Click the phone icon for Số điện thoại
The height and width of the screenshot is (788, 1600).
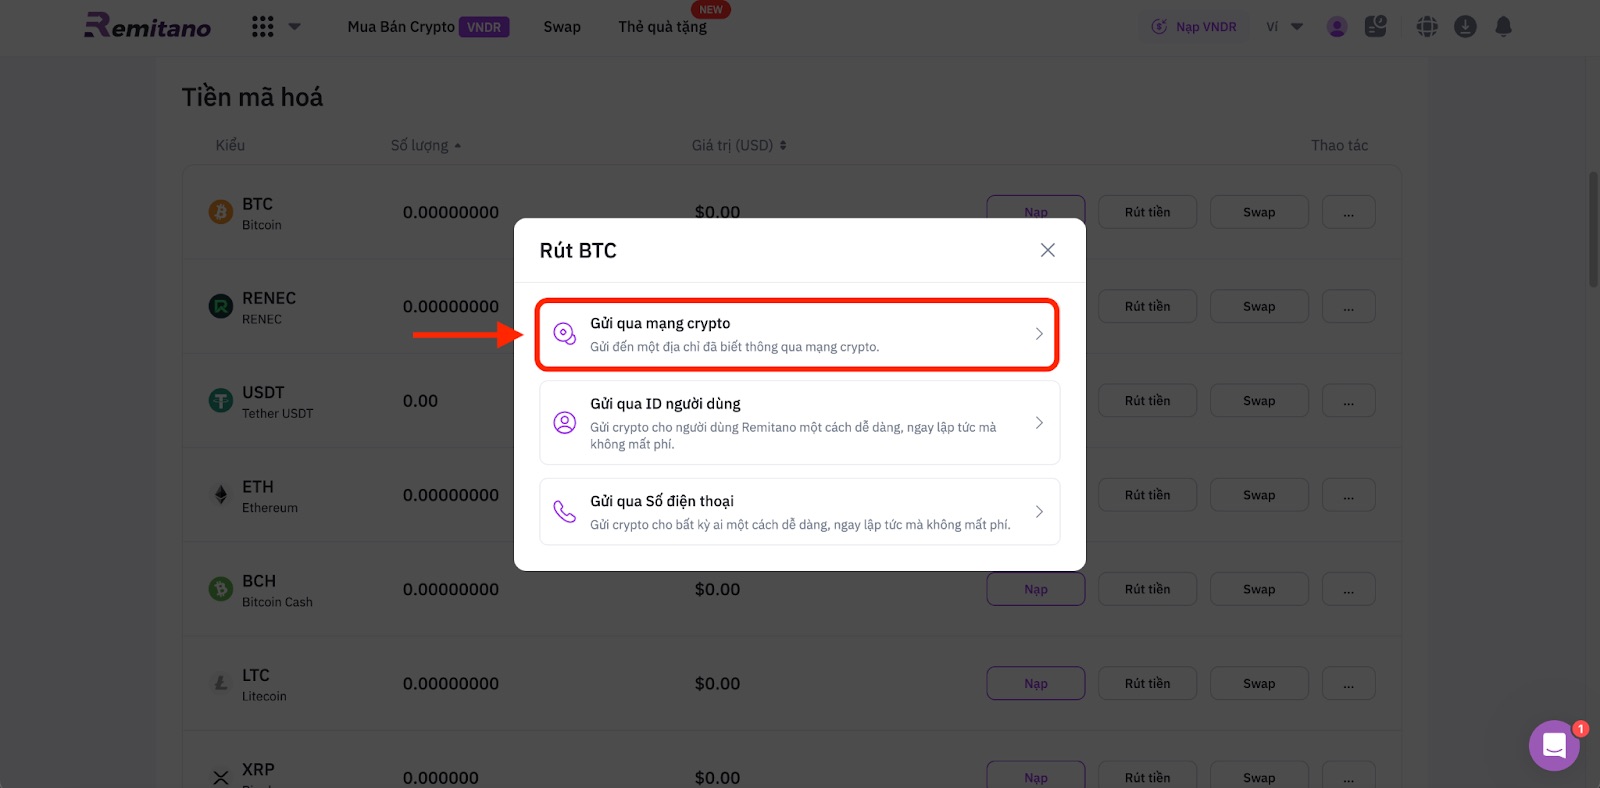pyautogui.click(x=565, y=512)
